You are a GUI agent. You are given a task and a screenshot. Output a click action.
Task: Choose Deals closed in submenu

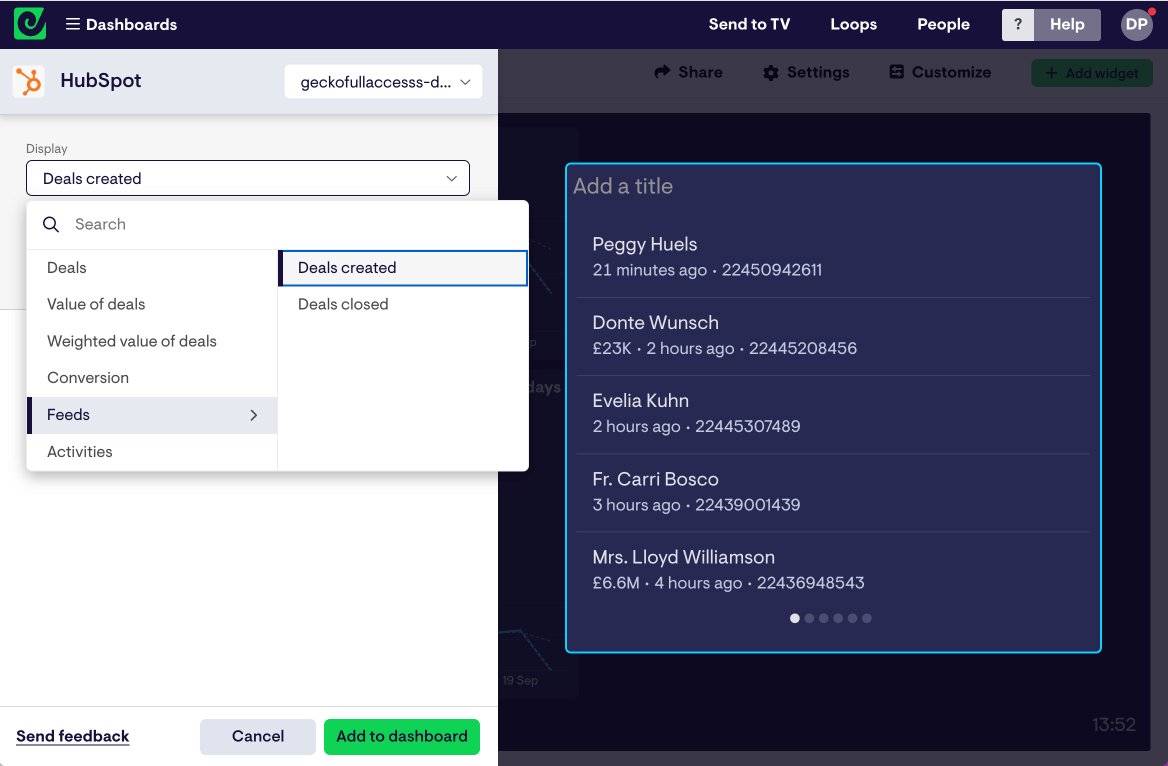pyautogui.click(x=403, y=304)
